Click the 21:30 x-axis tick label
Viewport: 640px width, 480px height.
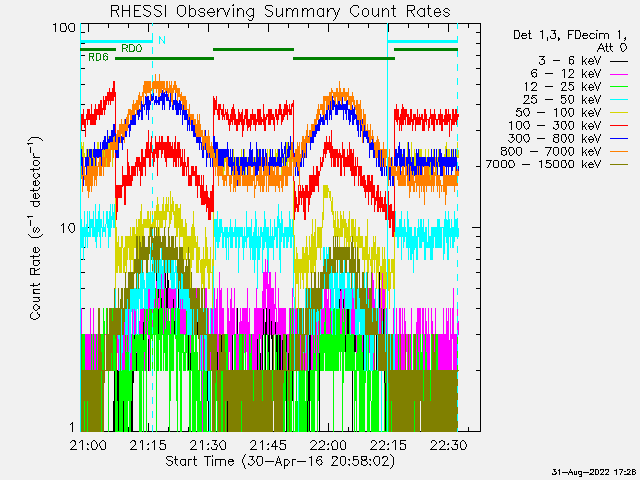pyautogui.click(x=208, y=445)
